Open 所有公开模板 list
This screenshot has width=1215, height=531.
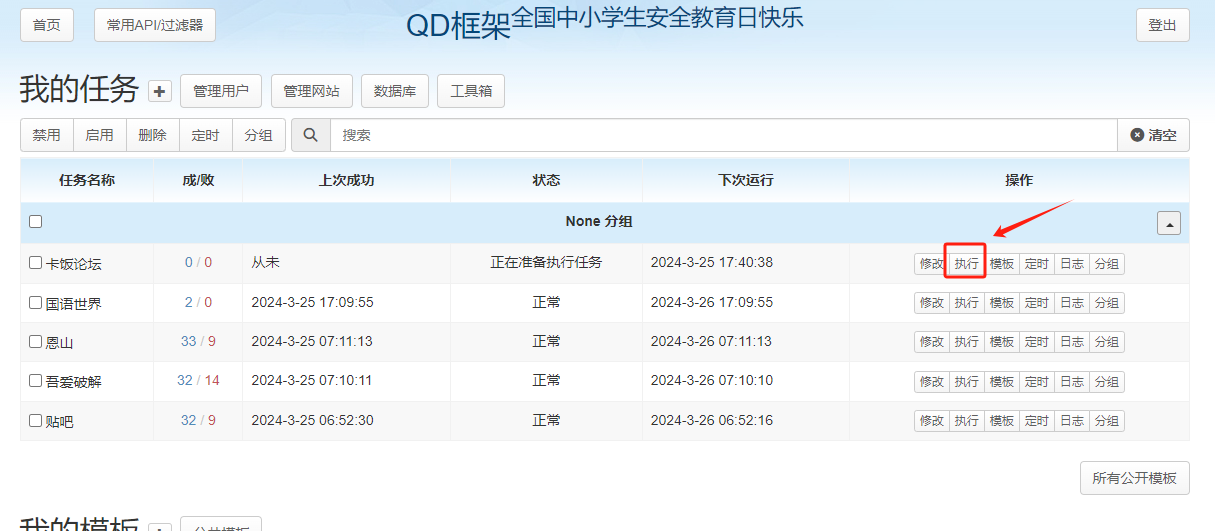(1134, 478)
